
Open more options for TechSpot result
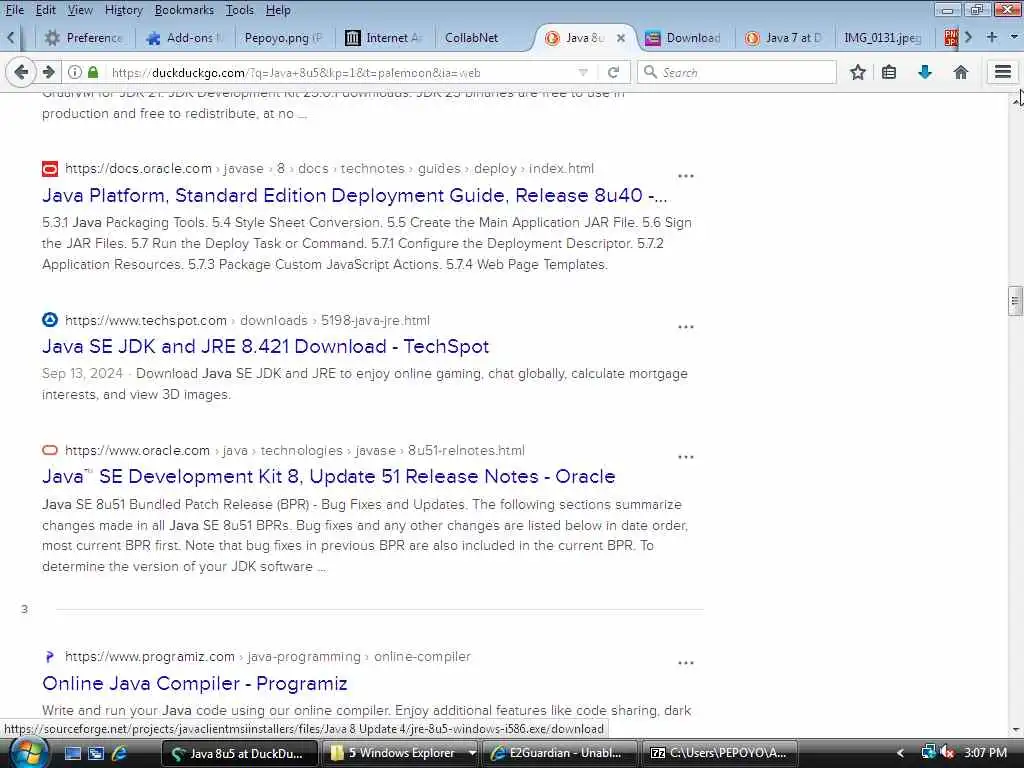click(x=686, y=327)
